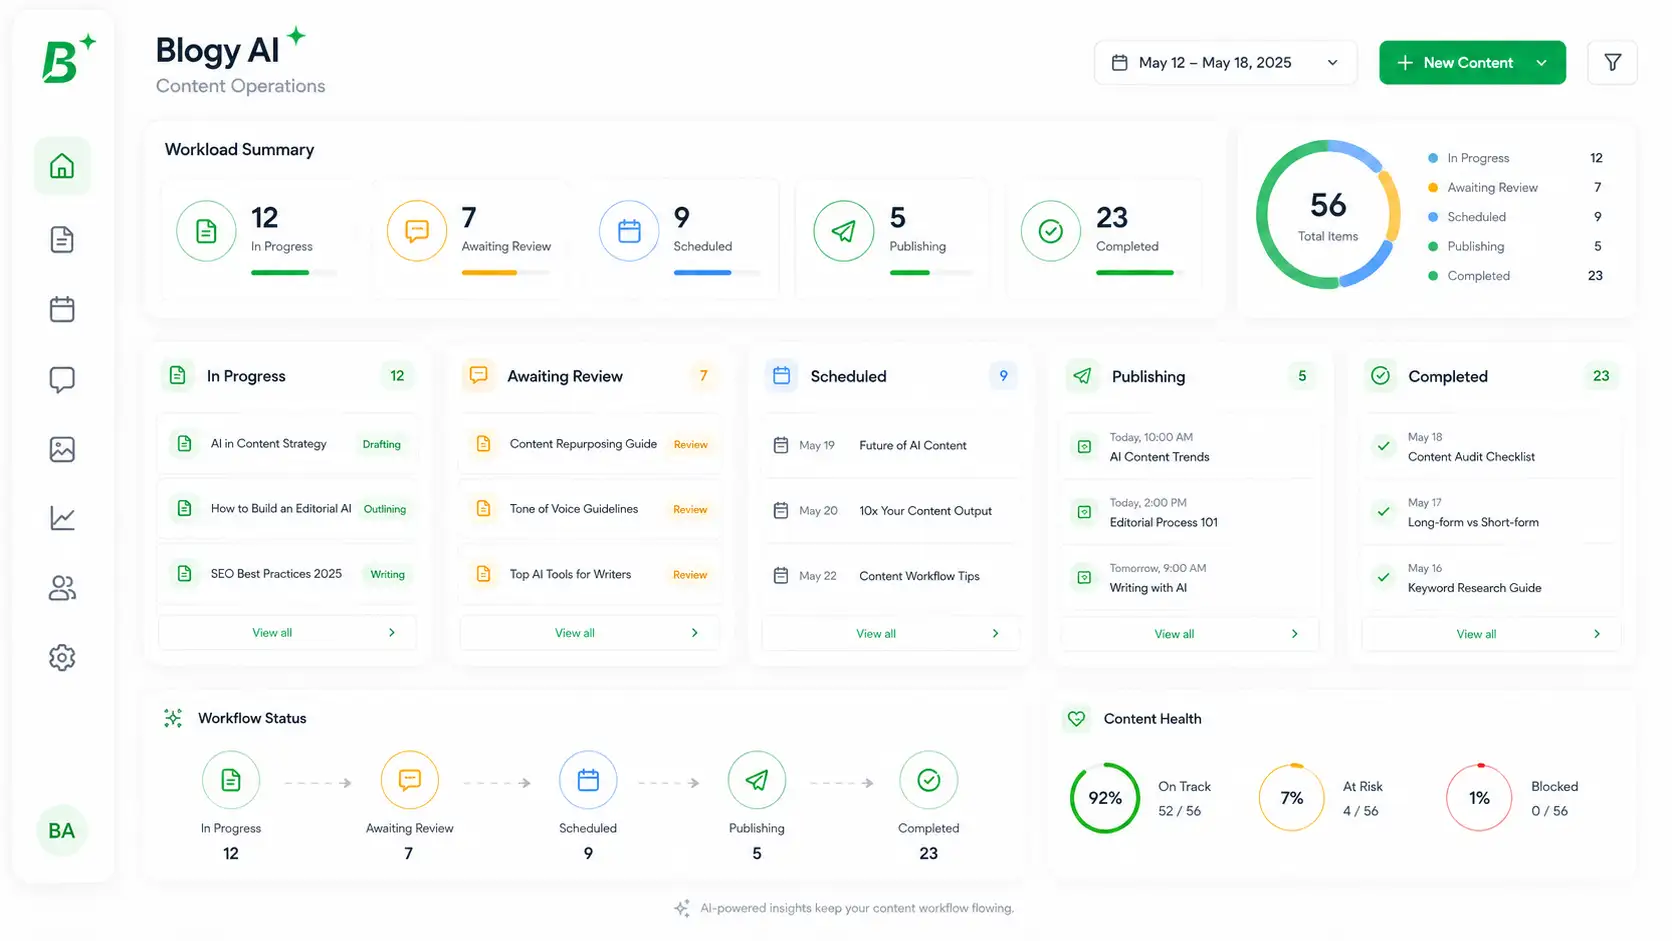
Task: Open the Keyword Research Guide item
Action: [x=1491, y=578]
